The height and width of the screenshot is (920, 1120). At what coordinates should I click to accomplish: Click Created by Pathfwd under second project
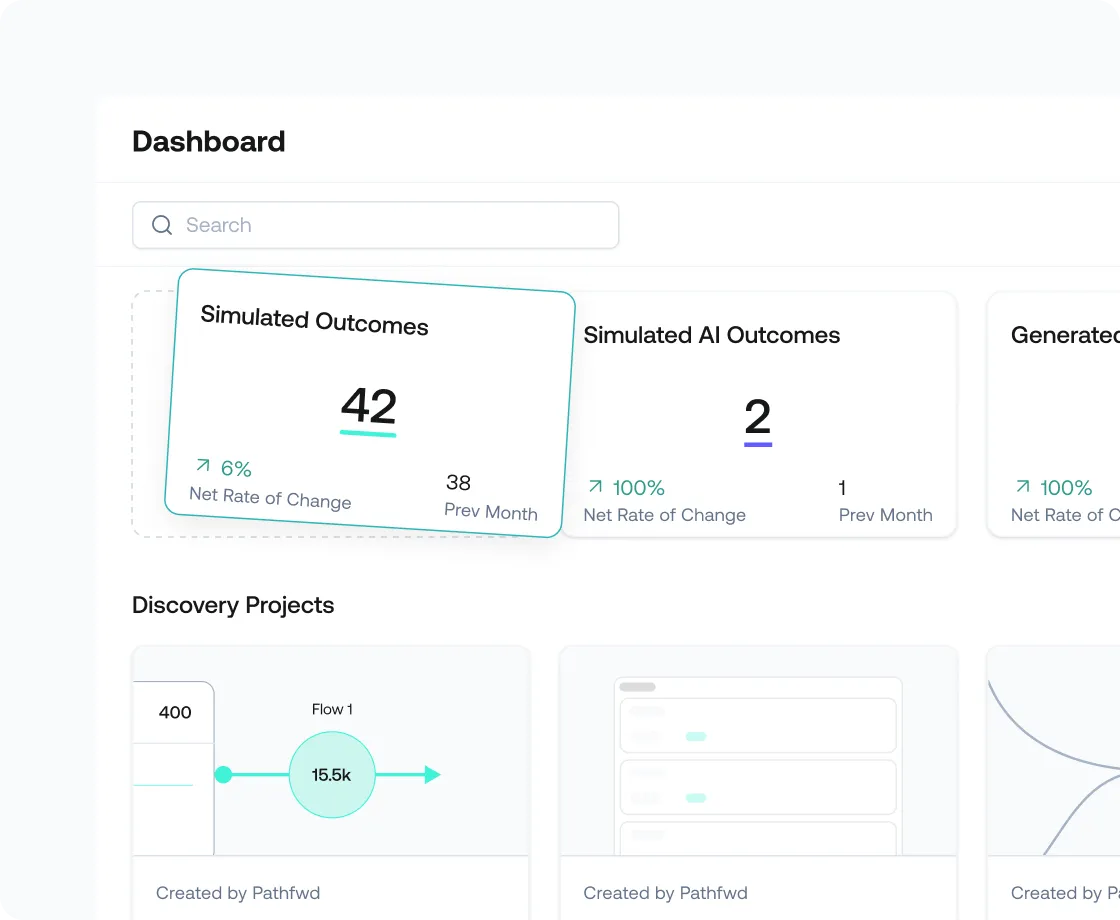click(665, 893)
